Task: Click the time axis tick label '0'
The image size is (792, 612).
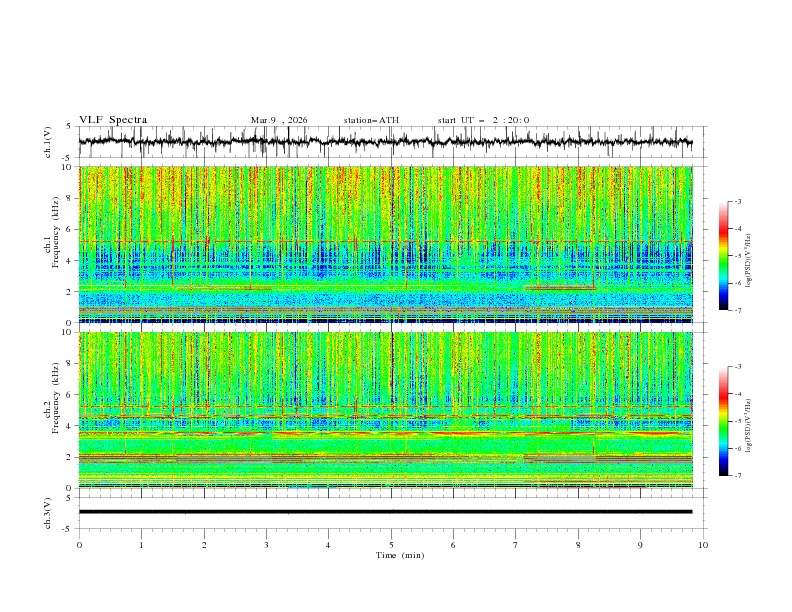Action: [79, 545]
